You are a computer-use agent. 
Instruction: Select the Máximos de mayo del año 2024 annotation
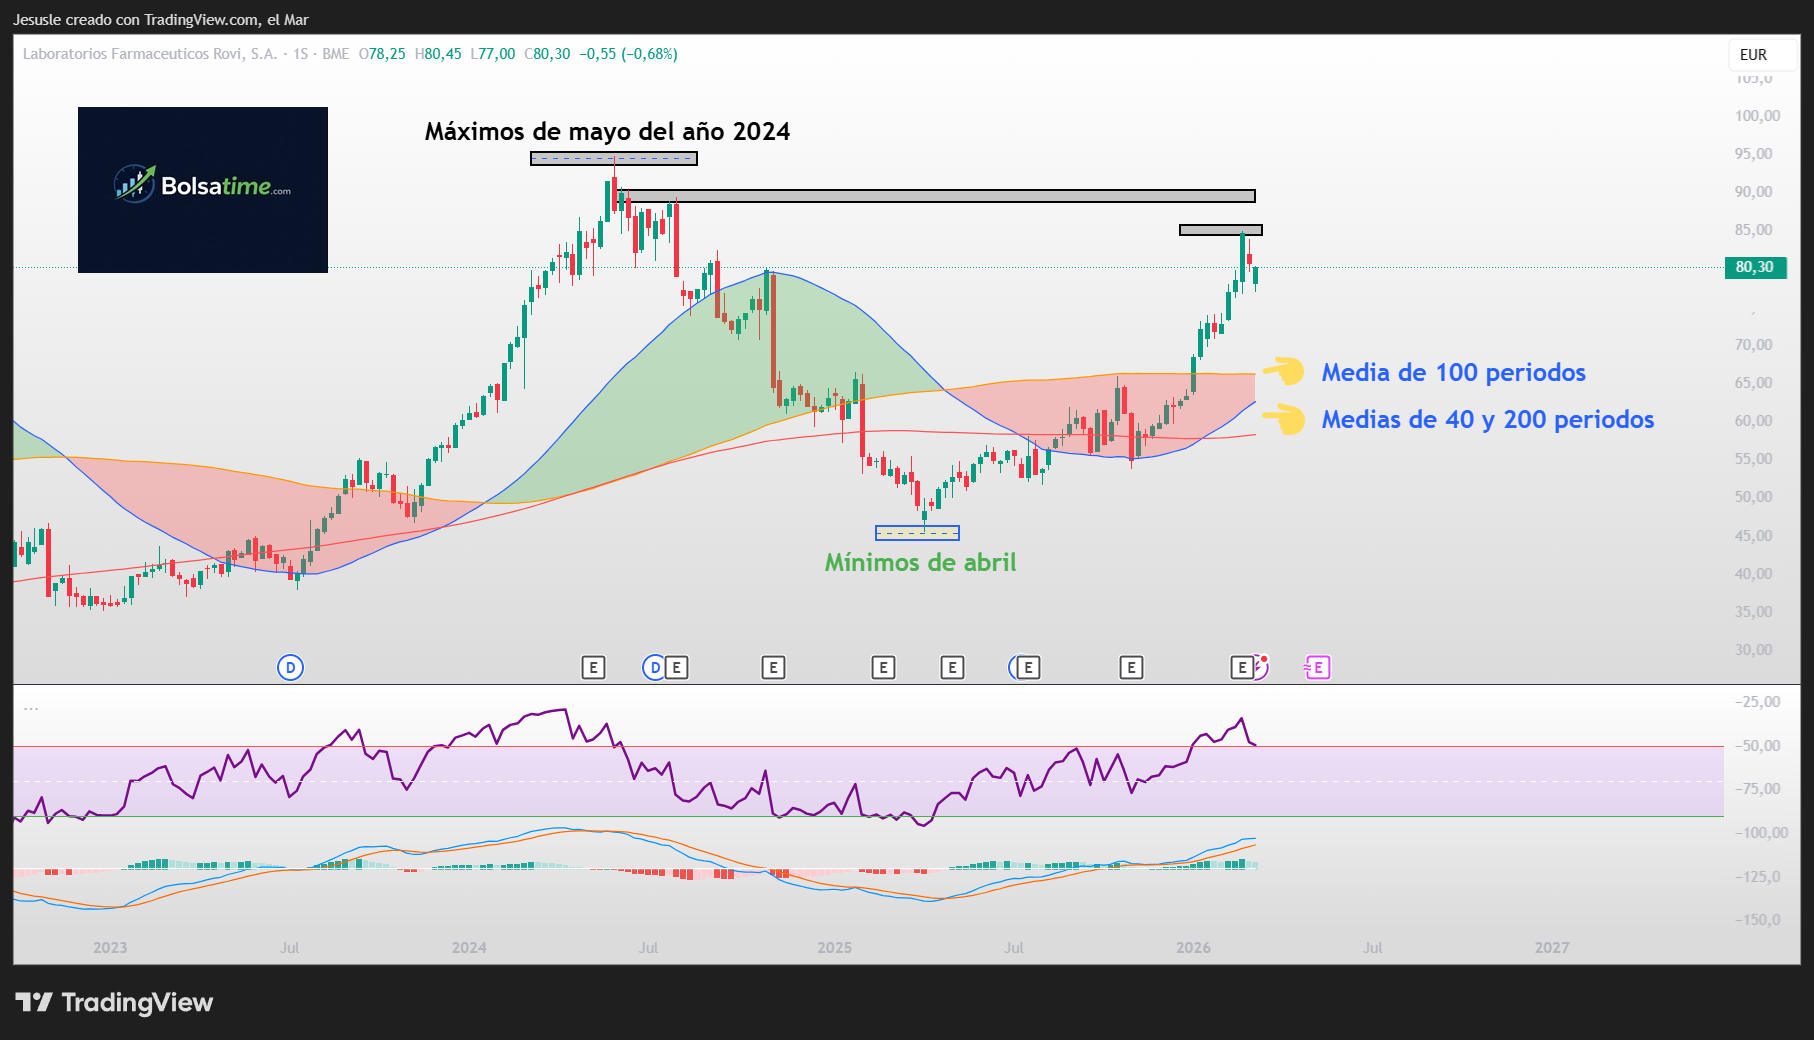tap(608, 130)
